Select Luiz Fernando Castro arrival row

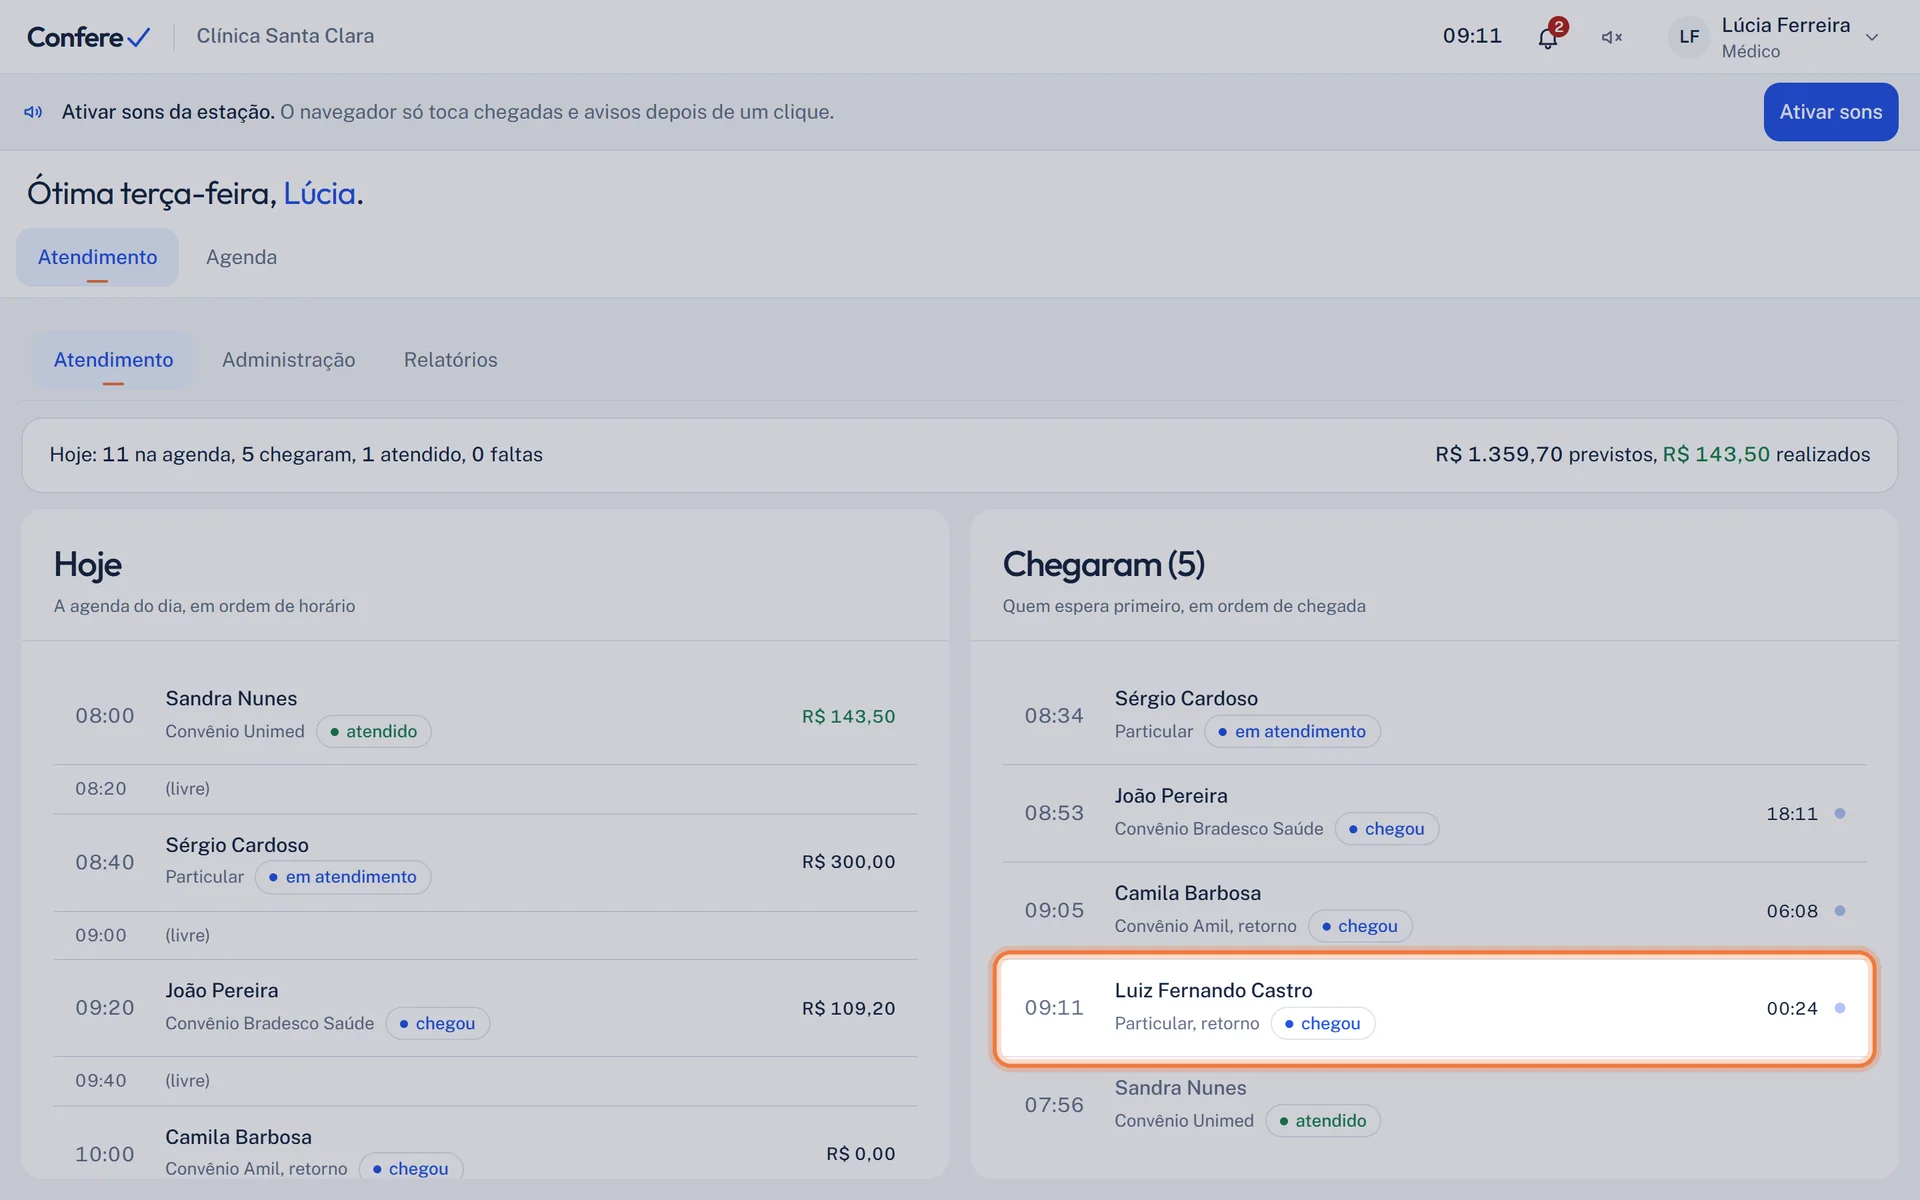(x=1434, y=1008)
